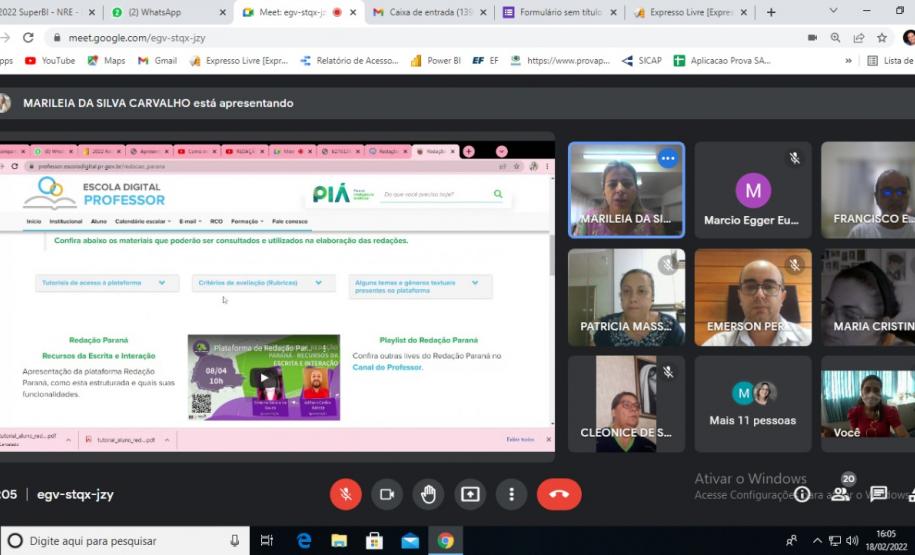Raise hand in the meeting
This screenshot has height=555, width=915.
[428, 494]
